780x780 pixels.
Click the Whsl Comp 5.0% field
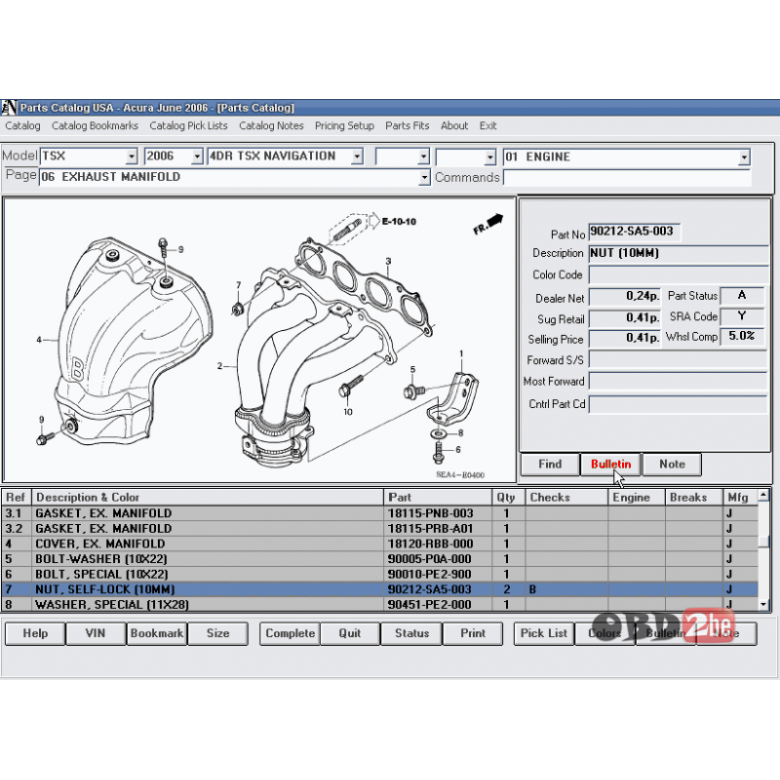[742, 336]
